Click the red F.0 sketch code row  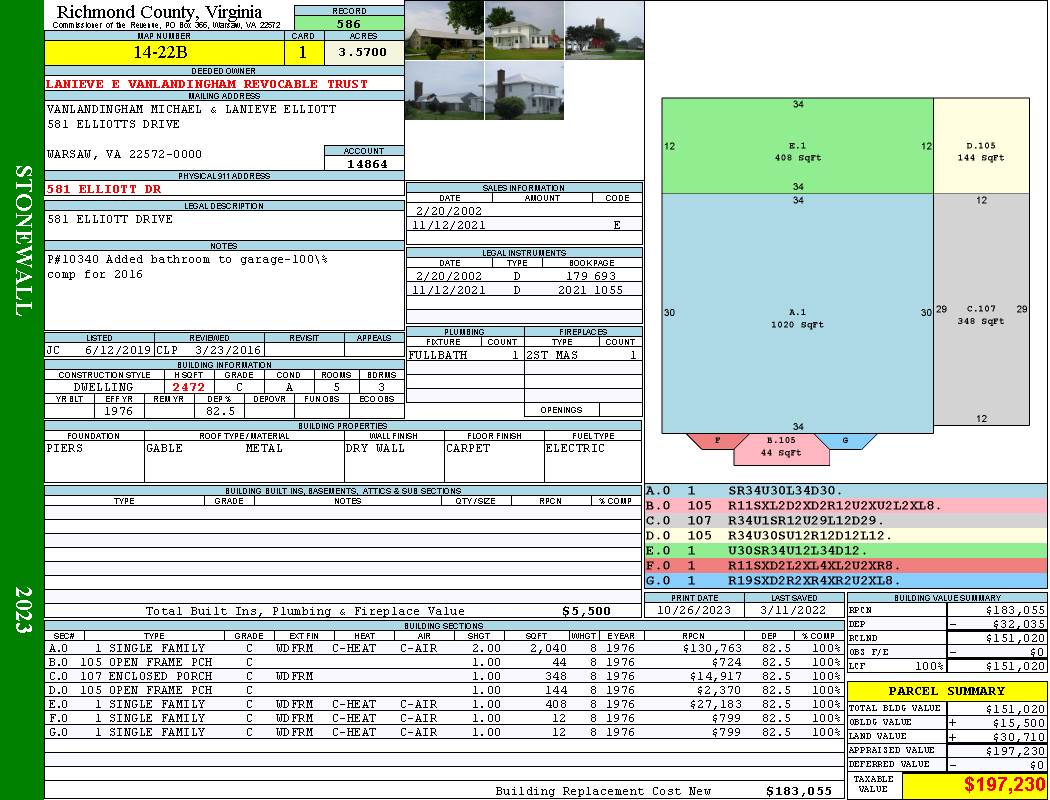846,566
